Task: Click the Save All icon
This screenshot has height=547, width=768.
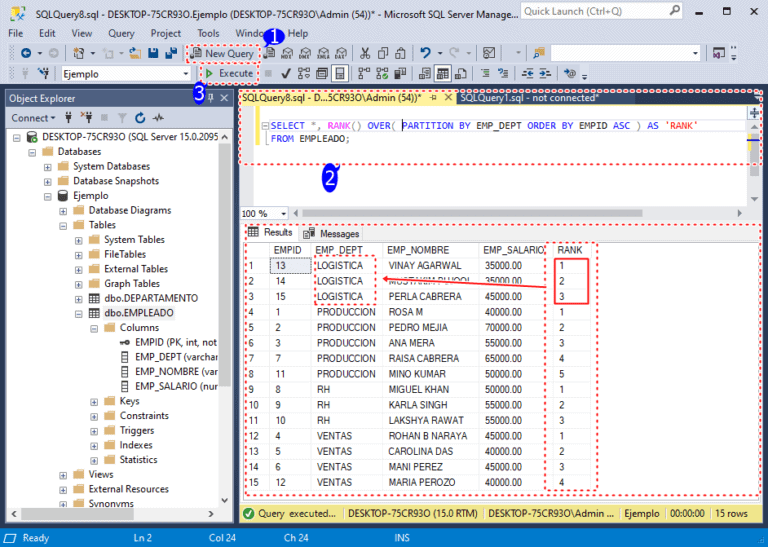Action: click(x=171, y=53)
